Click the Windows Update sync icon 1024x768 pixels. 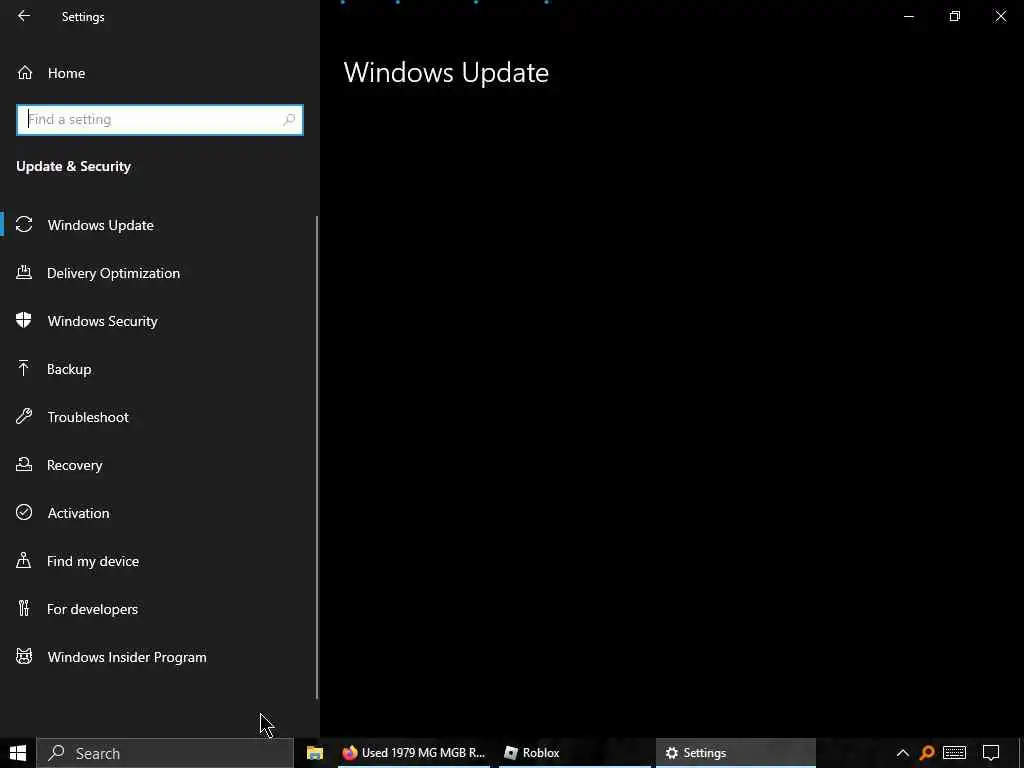click(x=24, y=225)
